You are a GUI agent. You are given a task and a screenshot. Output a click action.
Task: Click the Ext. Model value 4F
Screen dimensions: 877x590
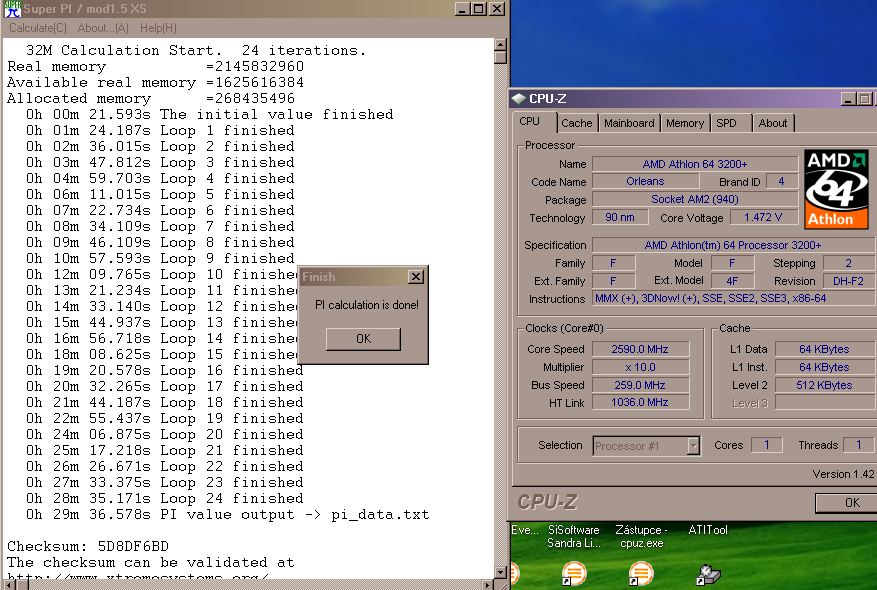[732, 281]
